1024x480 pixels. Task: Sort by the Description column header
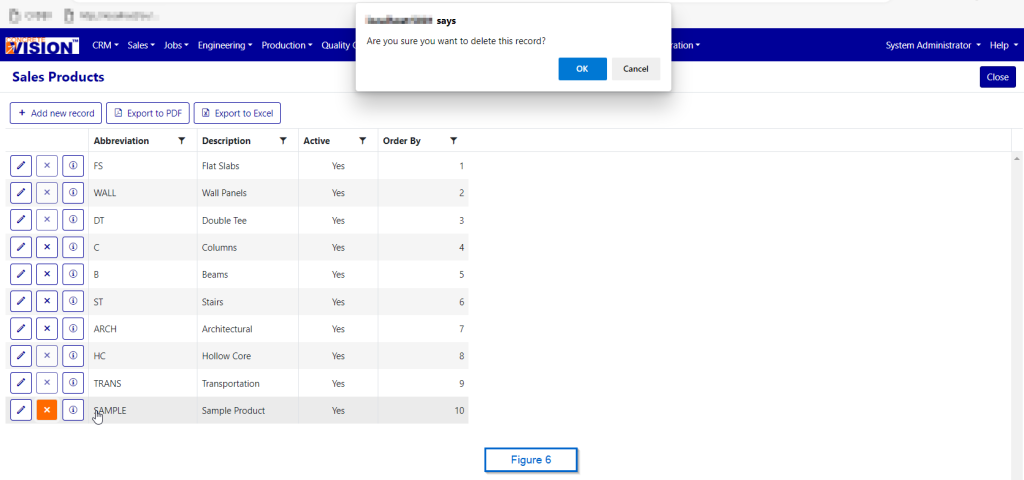click(226, 140)
